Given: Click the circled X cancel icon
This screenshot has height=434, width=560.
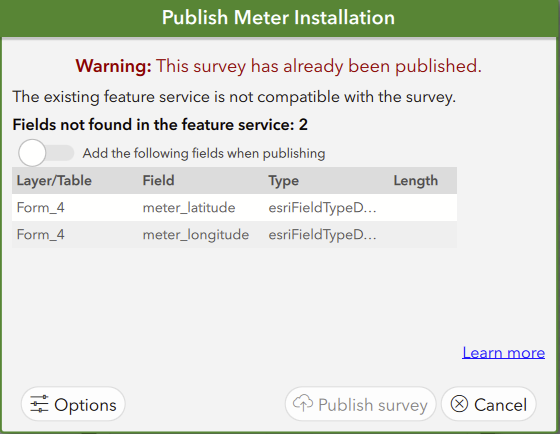Looking at the screenshot, I should (459, 404).
